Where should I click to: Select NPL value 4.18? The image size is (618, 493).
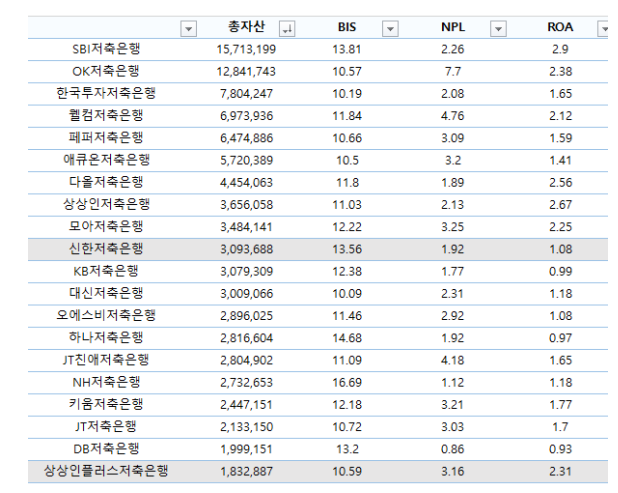453,360
